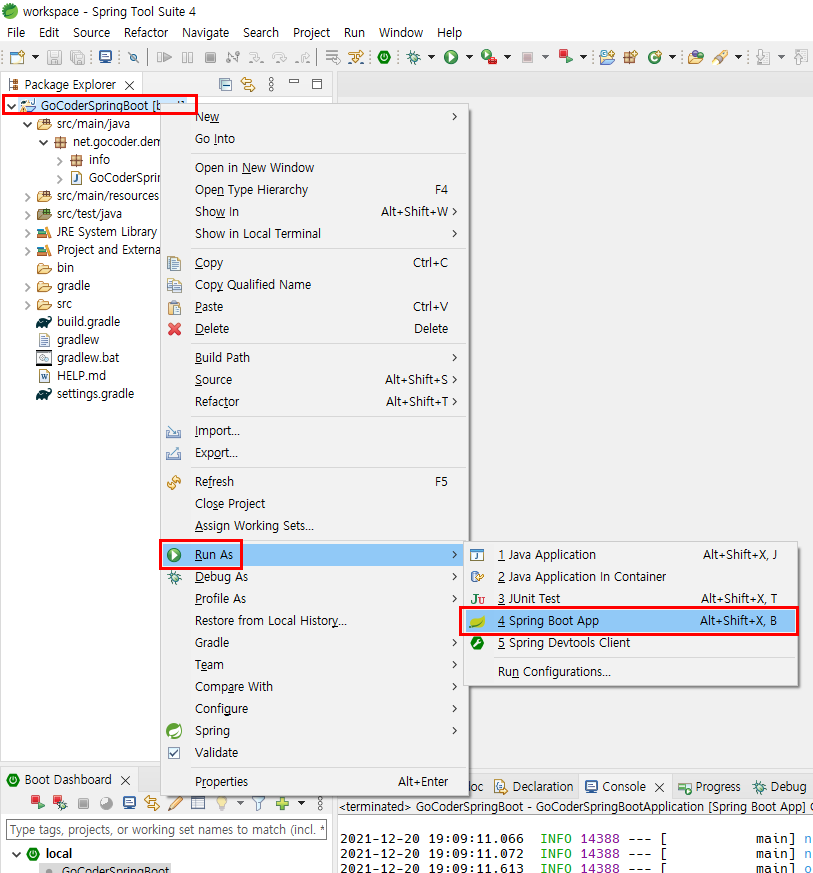Click the Suspend toolbar icon
Screen dimensions: 813x873
(187, 57)
